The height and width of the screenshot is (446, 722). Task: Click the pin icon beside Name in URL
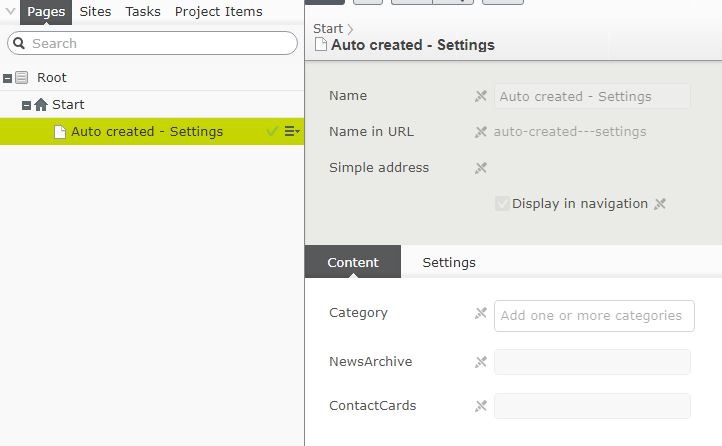click(481, 132)
